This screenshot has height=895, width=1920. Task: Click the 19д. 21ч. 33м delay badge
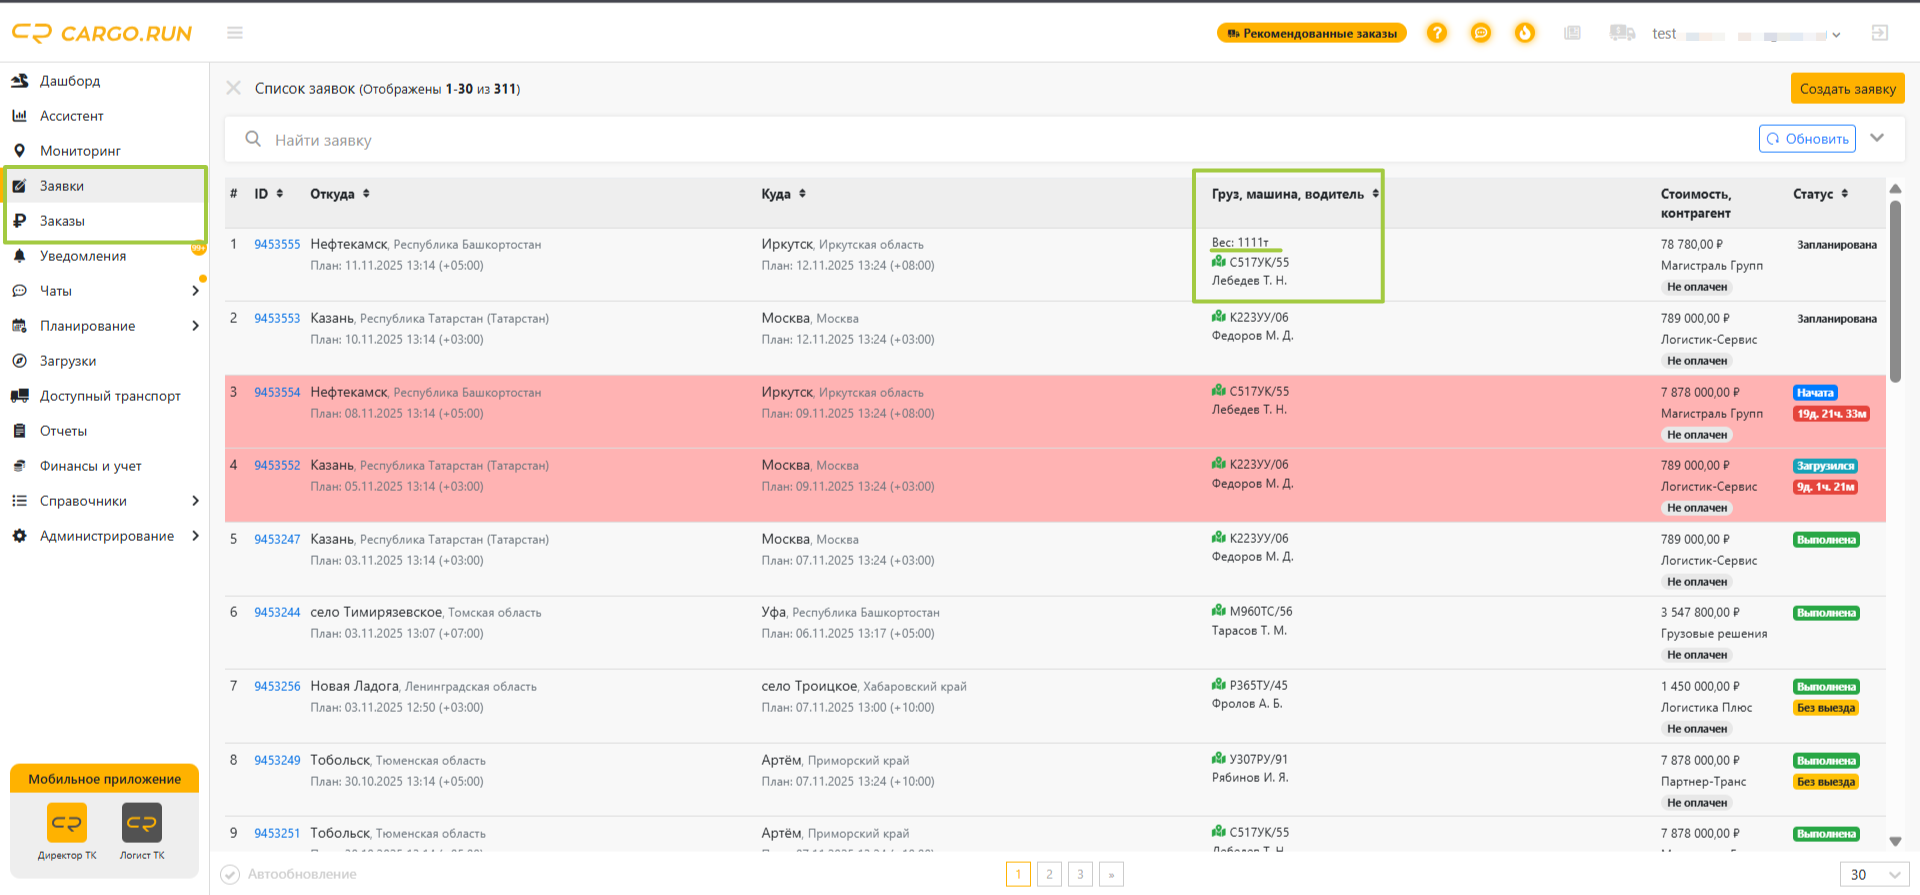tap(1832, 414)
